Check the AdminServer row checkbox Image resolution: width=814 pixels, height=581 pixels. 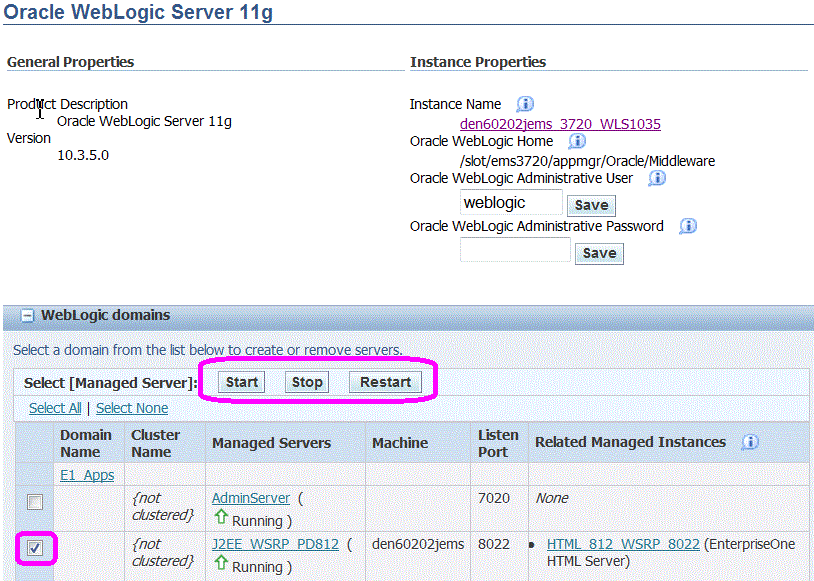click(x=35, y=502)
